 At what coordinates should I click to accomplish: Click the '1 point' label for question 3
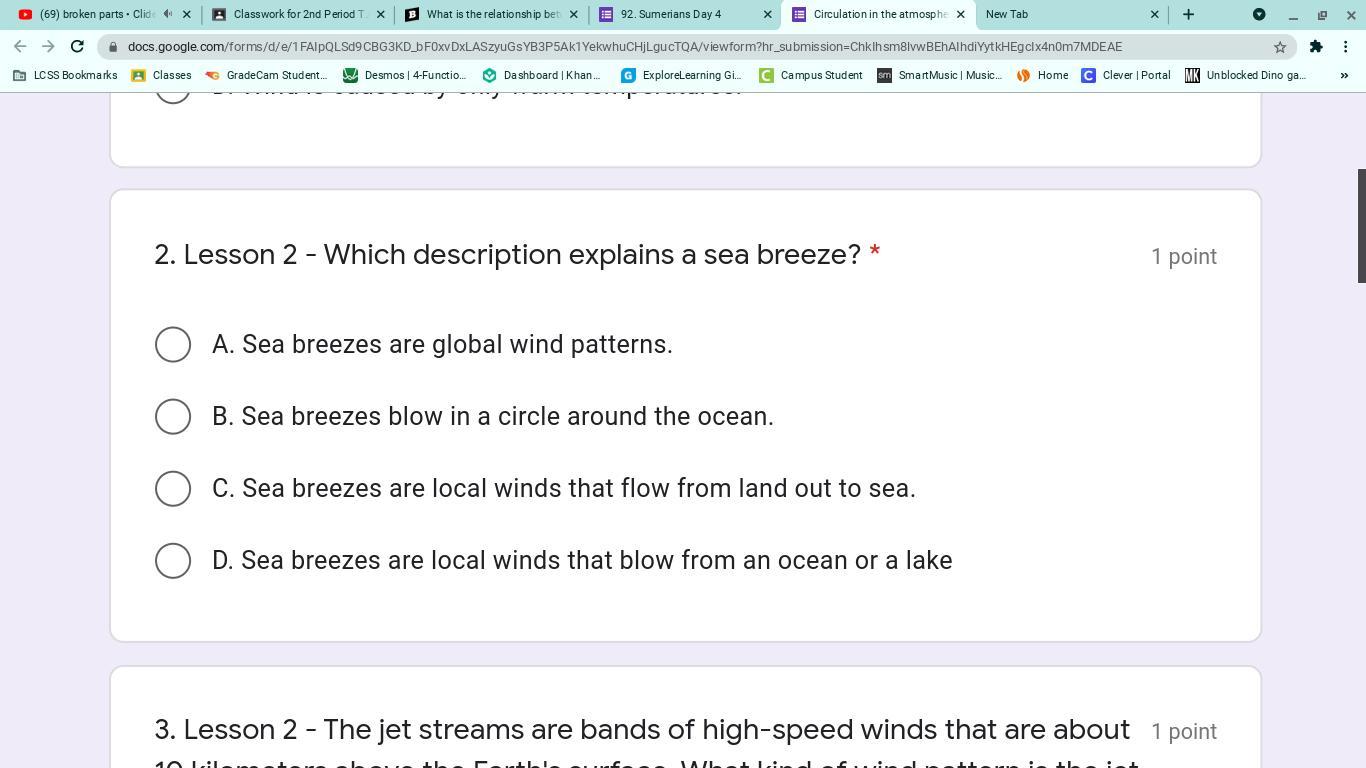(1184, 731)
